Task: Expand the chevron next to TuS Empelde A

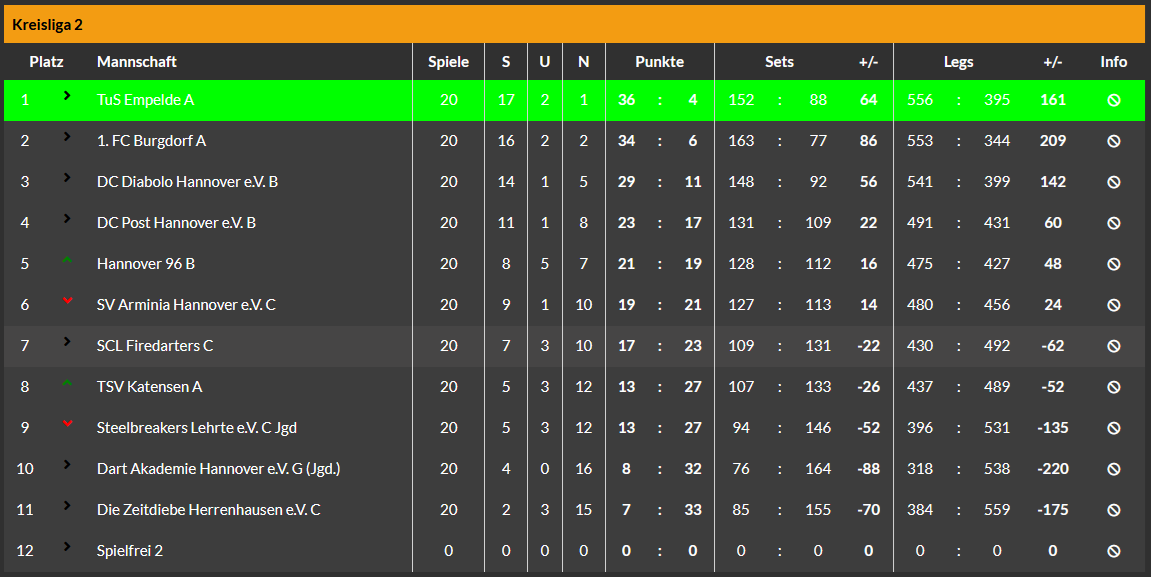Action: (x=68, y=95)
